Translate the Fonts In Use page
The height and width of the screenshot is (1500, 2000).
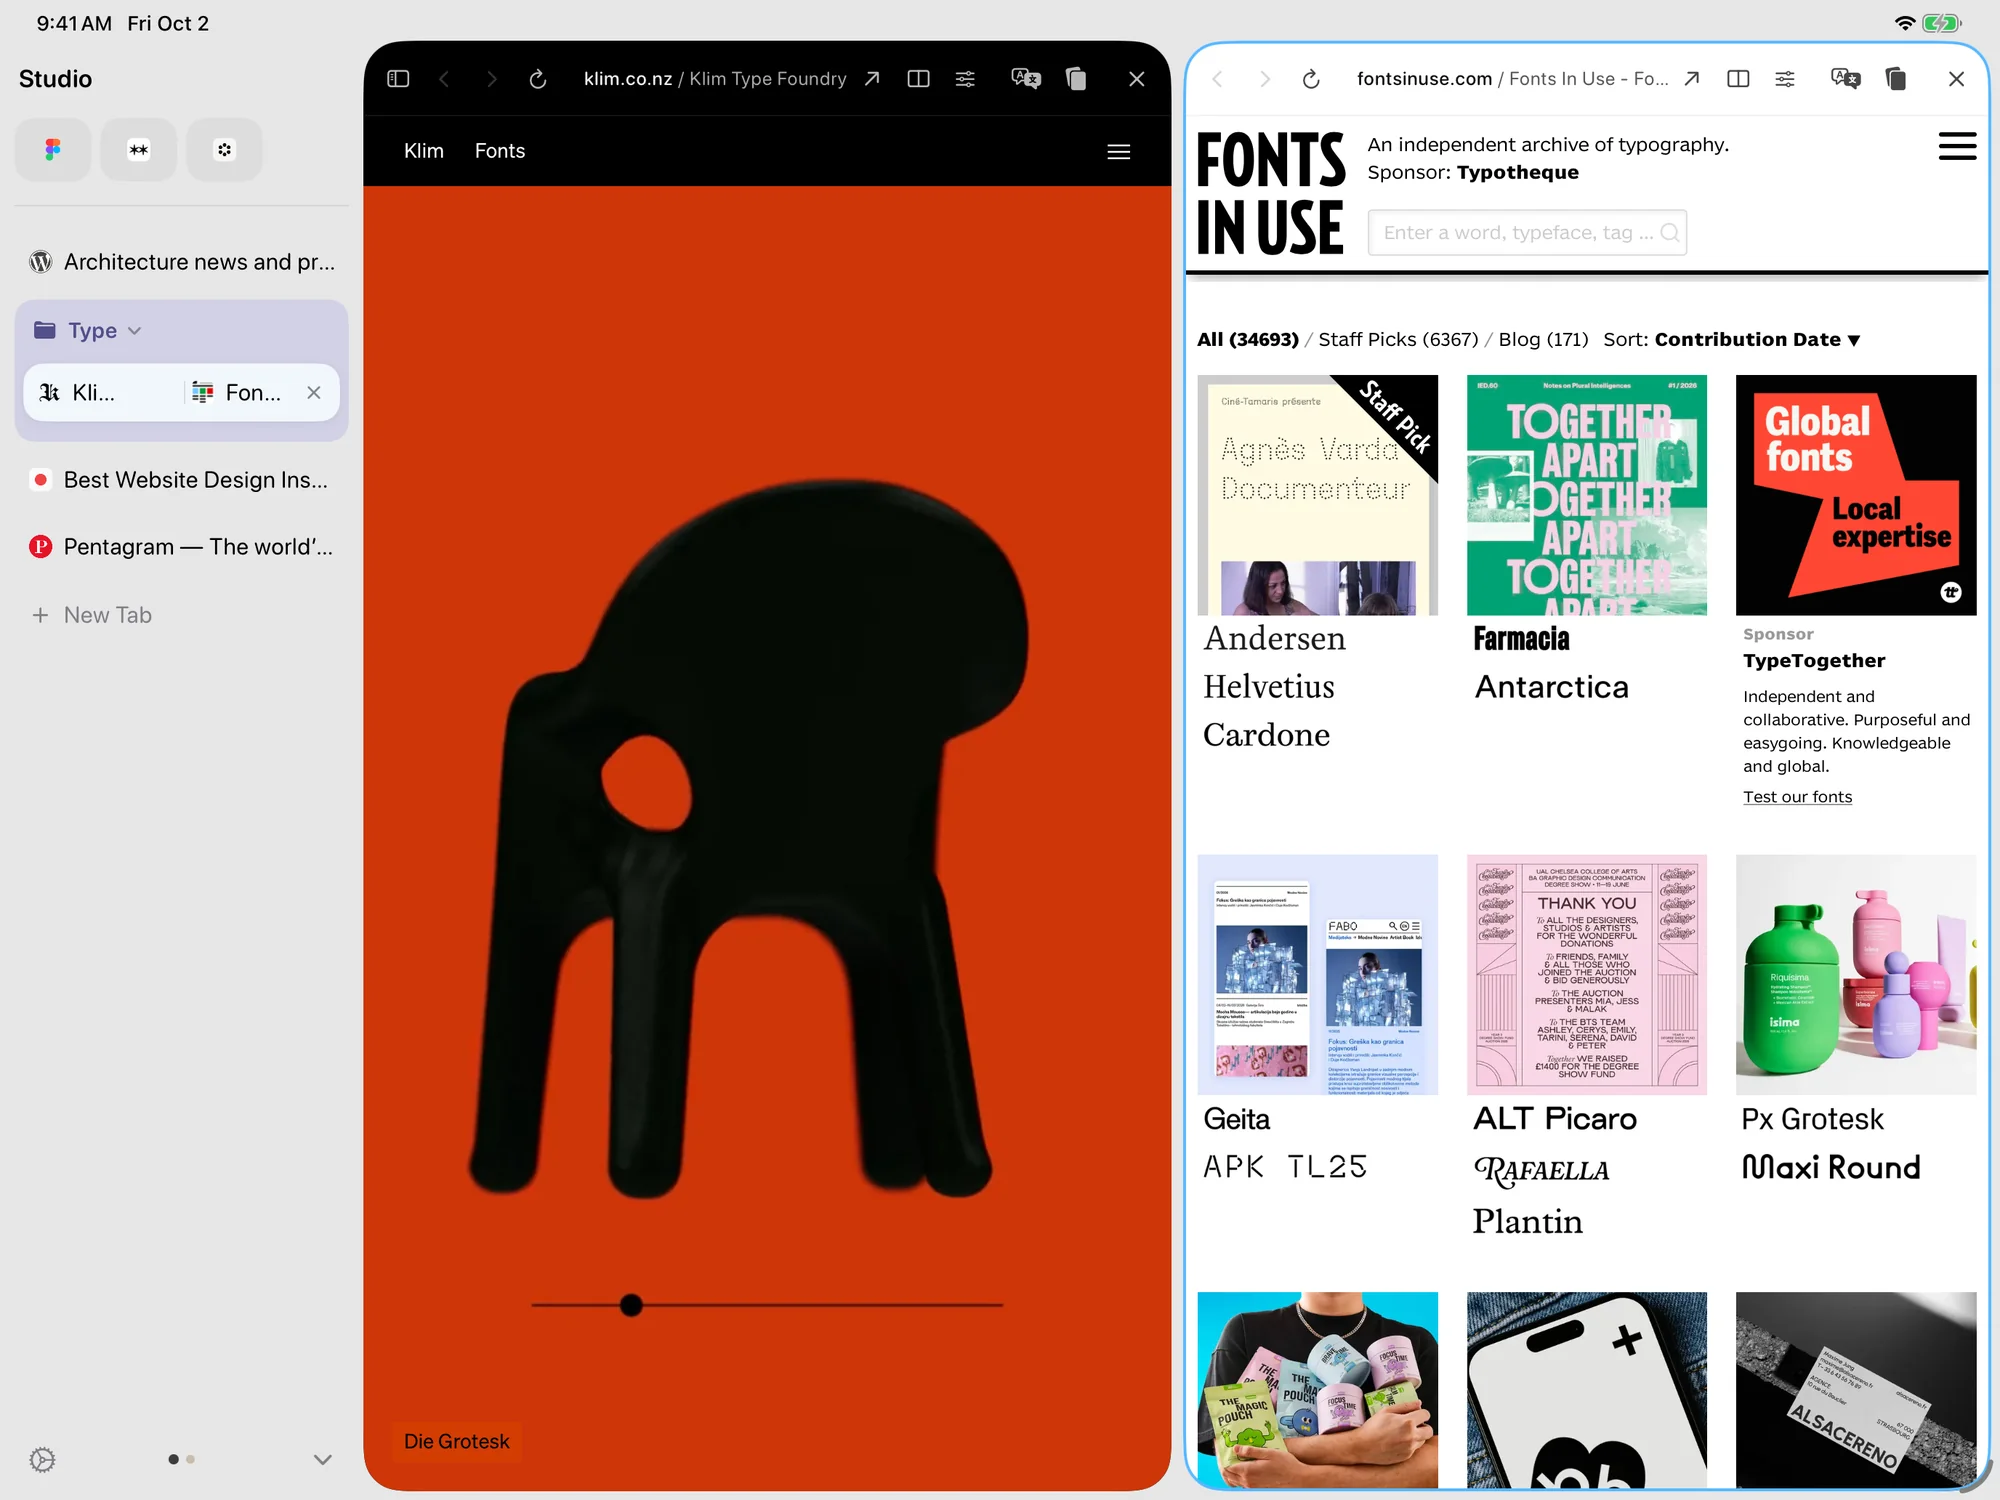[1845, 79]
